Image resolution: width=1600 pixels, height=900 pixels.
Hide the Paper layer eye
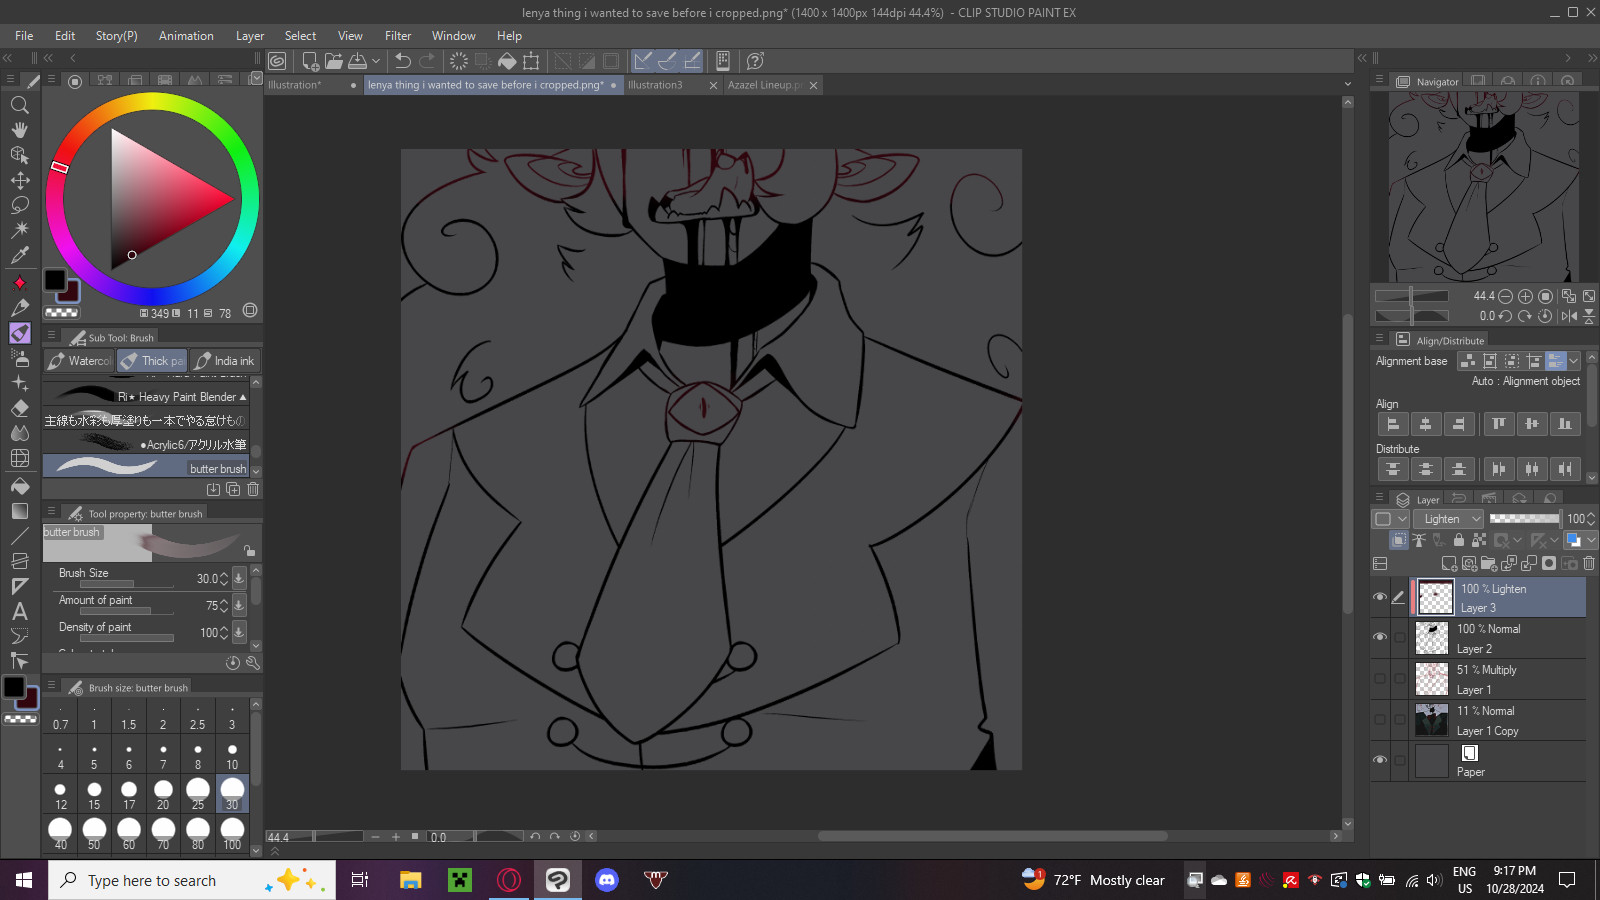(1380, 760)
